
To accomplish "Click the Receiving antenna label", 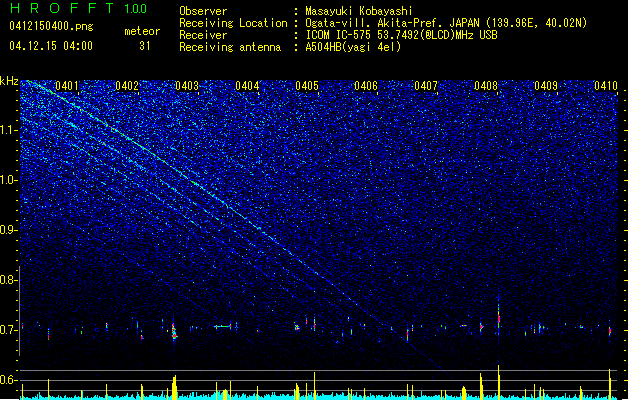I will coord(230,47).
